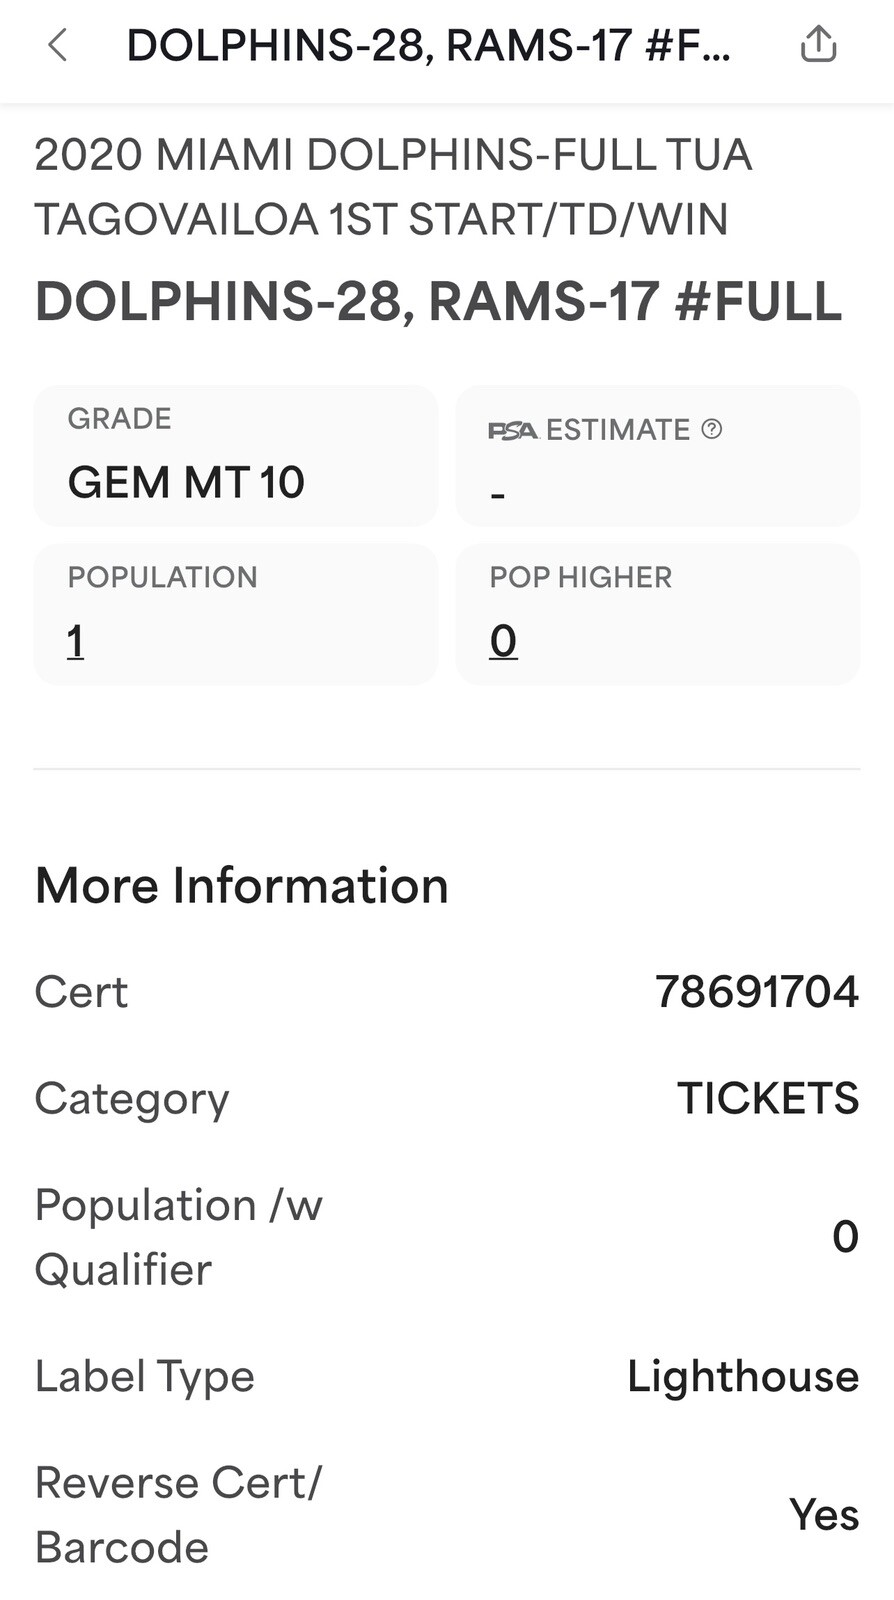
Task: Tap the bold DOLPHINS-28, RAMS-17 #FULL title
Action: coord(438,301)
